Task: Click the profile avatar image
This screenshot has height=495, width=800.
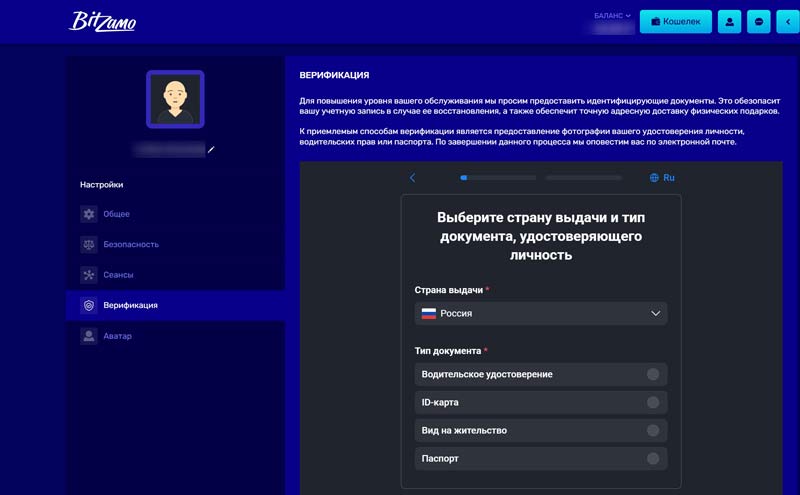Action: [175, 99]
